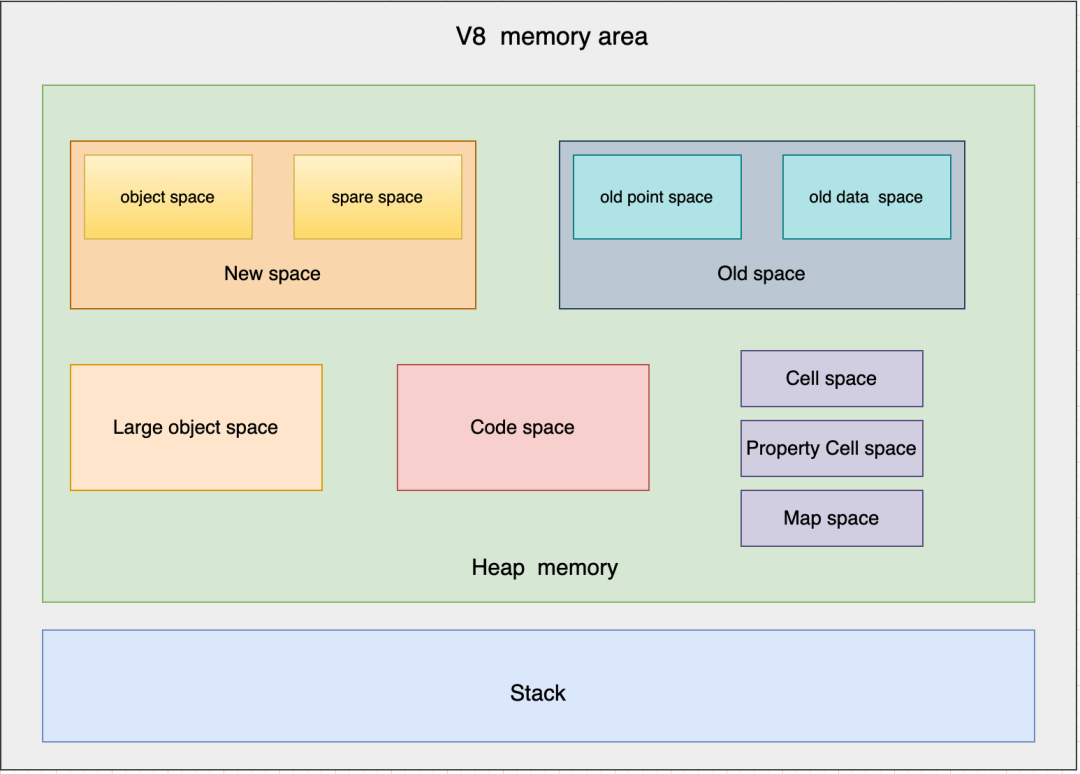
Task: Click the 'object space' yellow box
Action: pyautogui.click(x=168, y=197)
